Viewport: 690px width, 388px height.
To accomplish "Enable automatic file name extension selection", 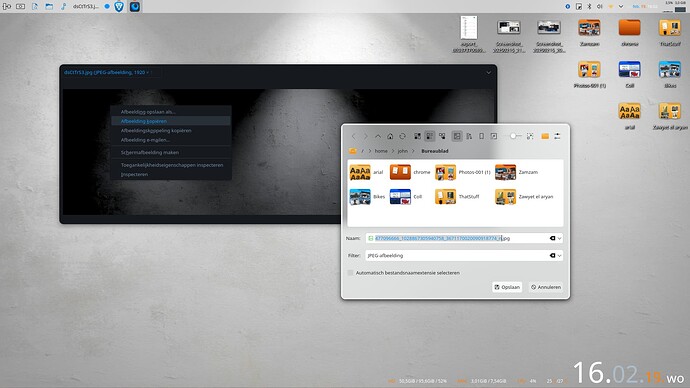I will (x=350, y=273).
